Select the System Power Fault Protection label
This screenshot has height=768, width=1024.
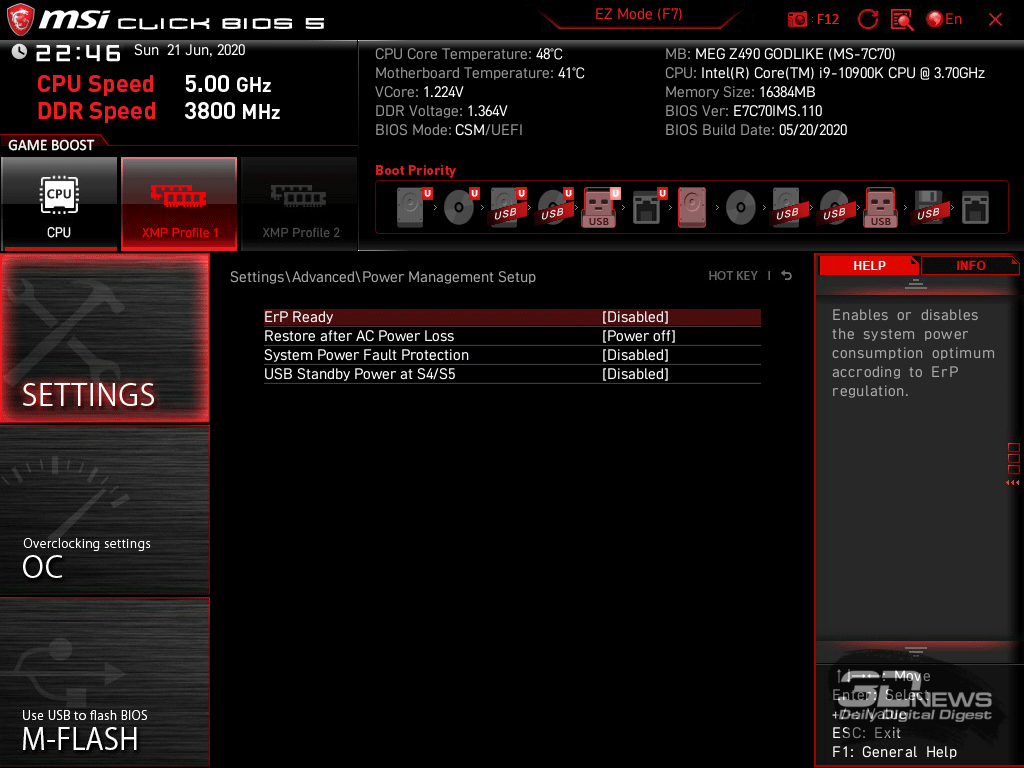366,355
